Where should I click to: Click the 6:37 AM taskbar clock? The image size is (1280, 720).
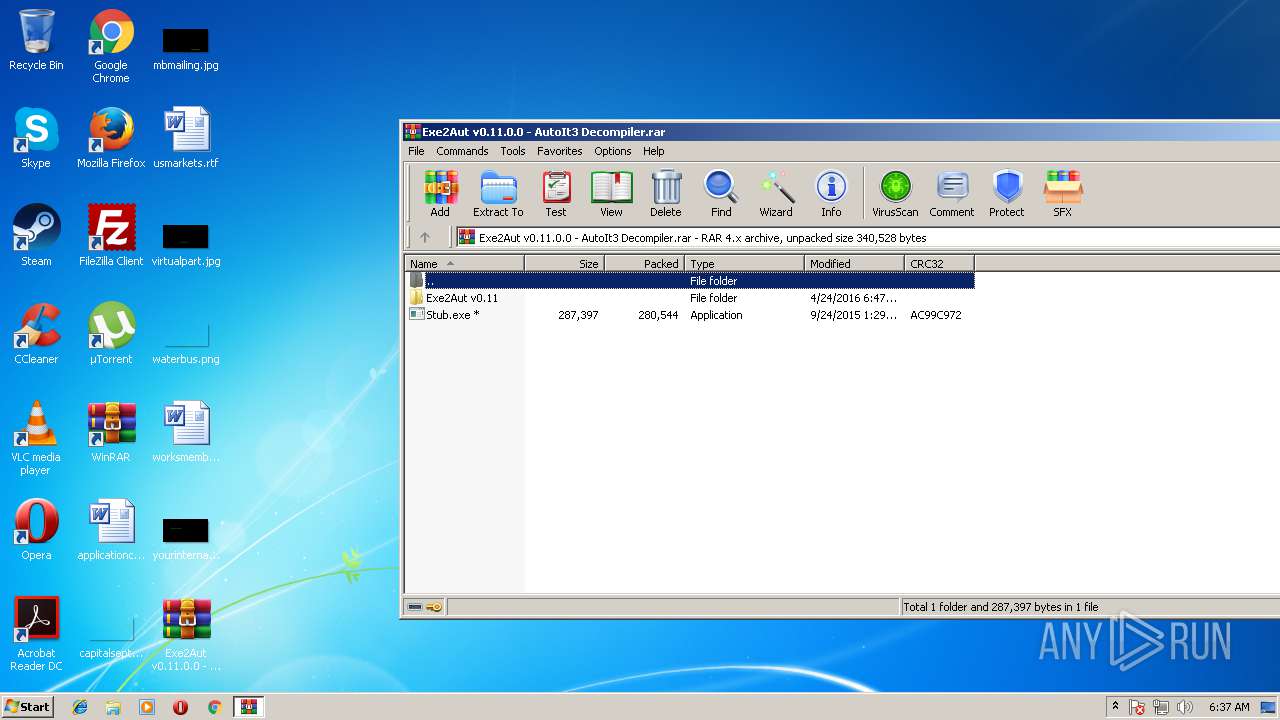[1229, 707]
